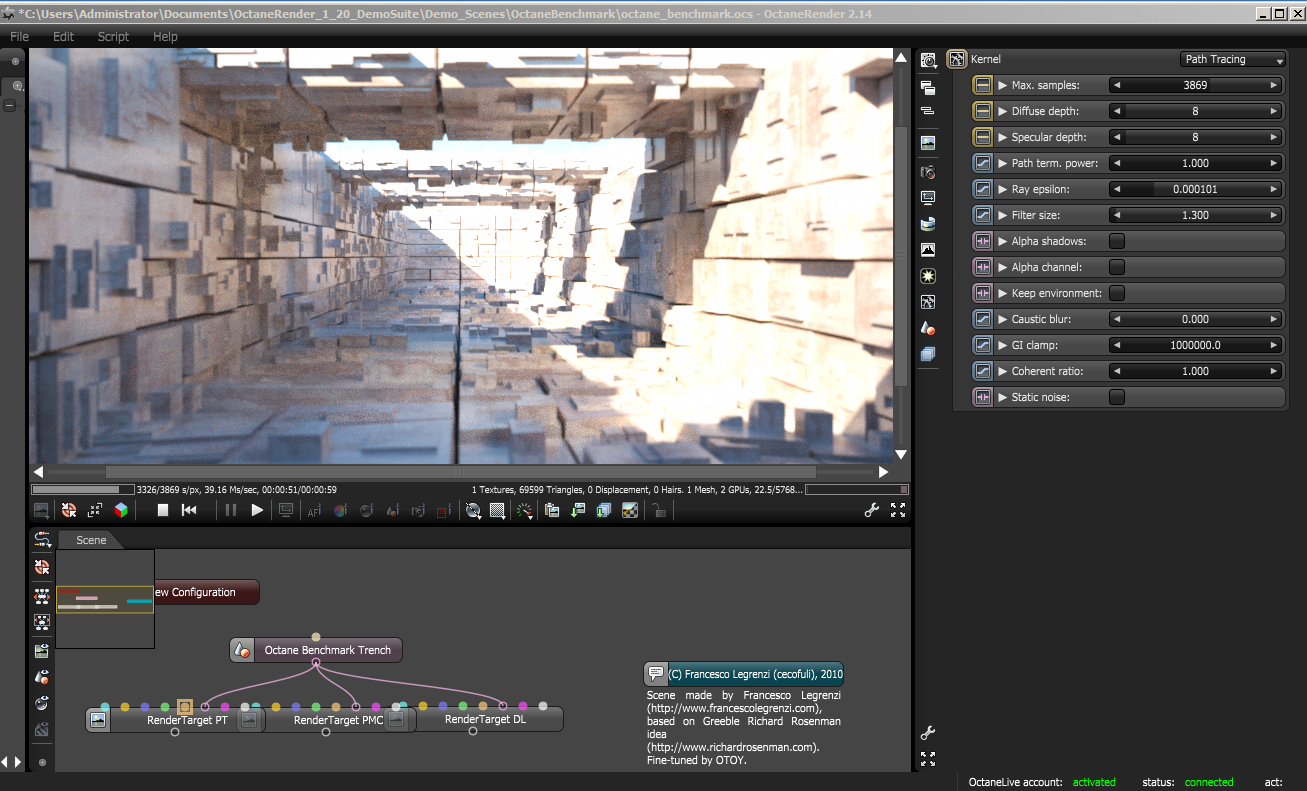1307x791 pixels.
Task: Click the mountain histogram icon in inspector sidebar
Action: click(x=928, y=249)
